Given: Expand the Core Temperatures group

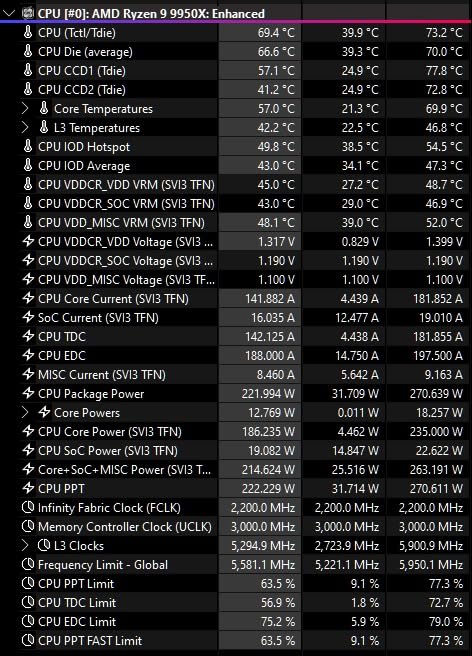Looking at the screenshot, I should [25, 109].
